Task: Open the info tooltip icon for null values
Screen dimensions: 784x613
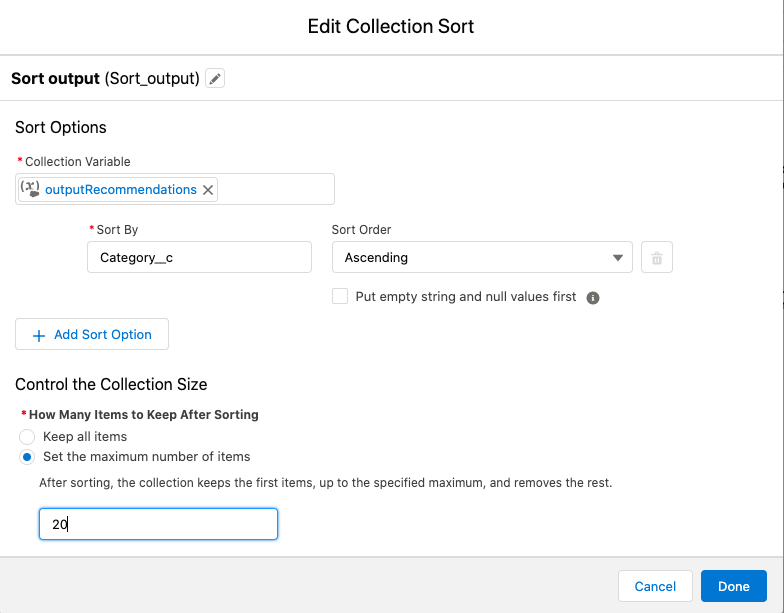Action: point(593,298)
